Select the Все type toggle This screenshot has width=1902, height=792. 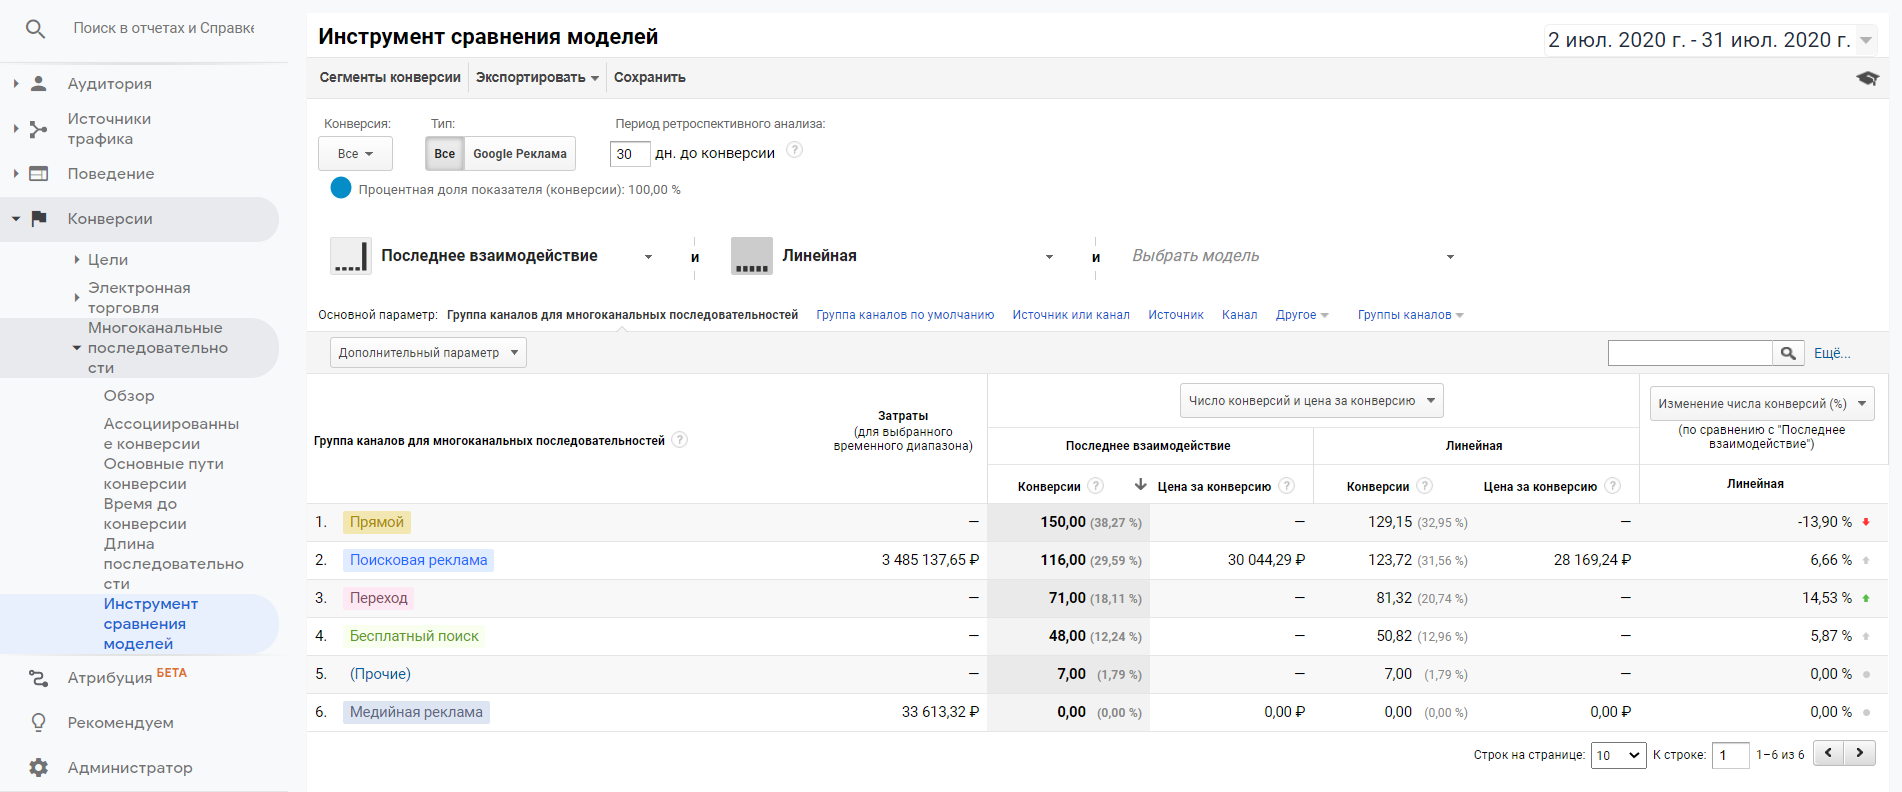445,154
